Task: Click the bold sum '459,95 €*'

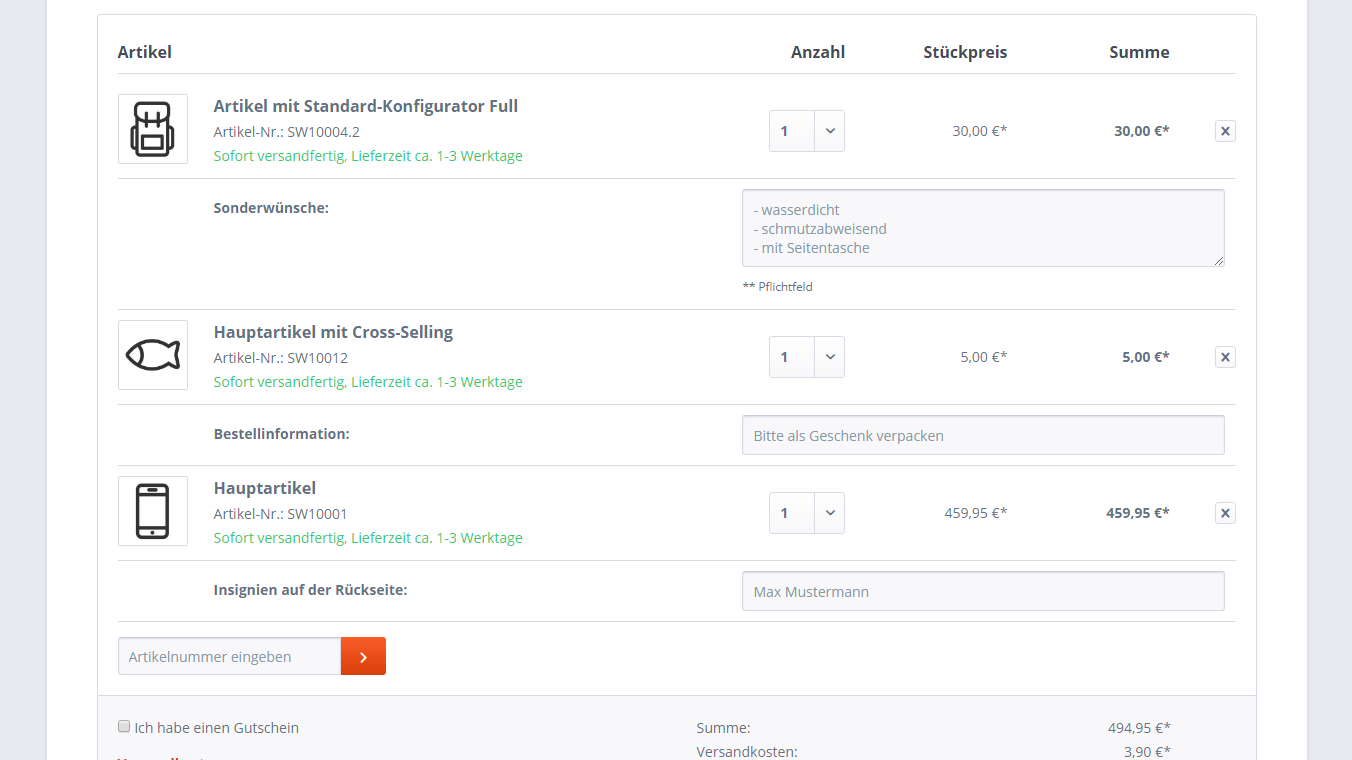Action: click(1138, 513)
